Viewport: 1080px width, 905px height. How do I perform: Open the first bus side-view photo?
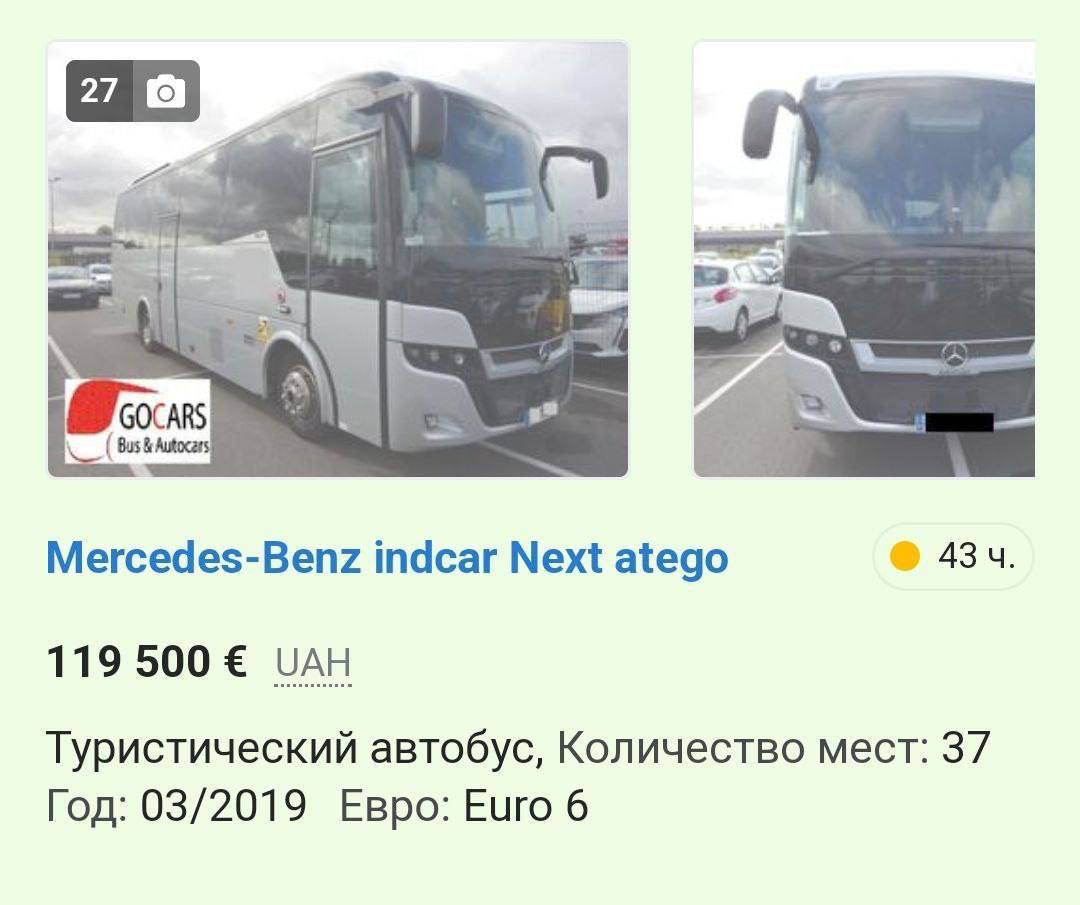pos(338,259)
